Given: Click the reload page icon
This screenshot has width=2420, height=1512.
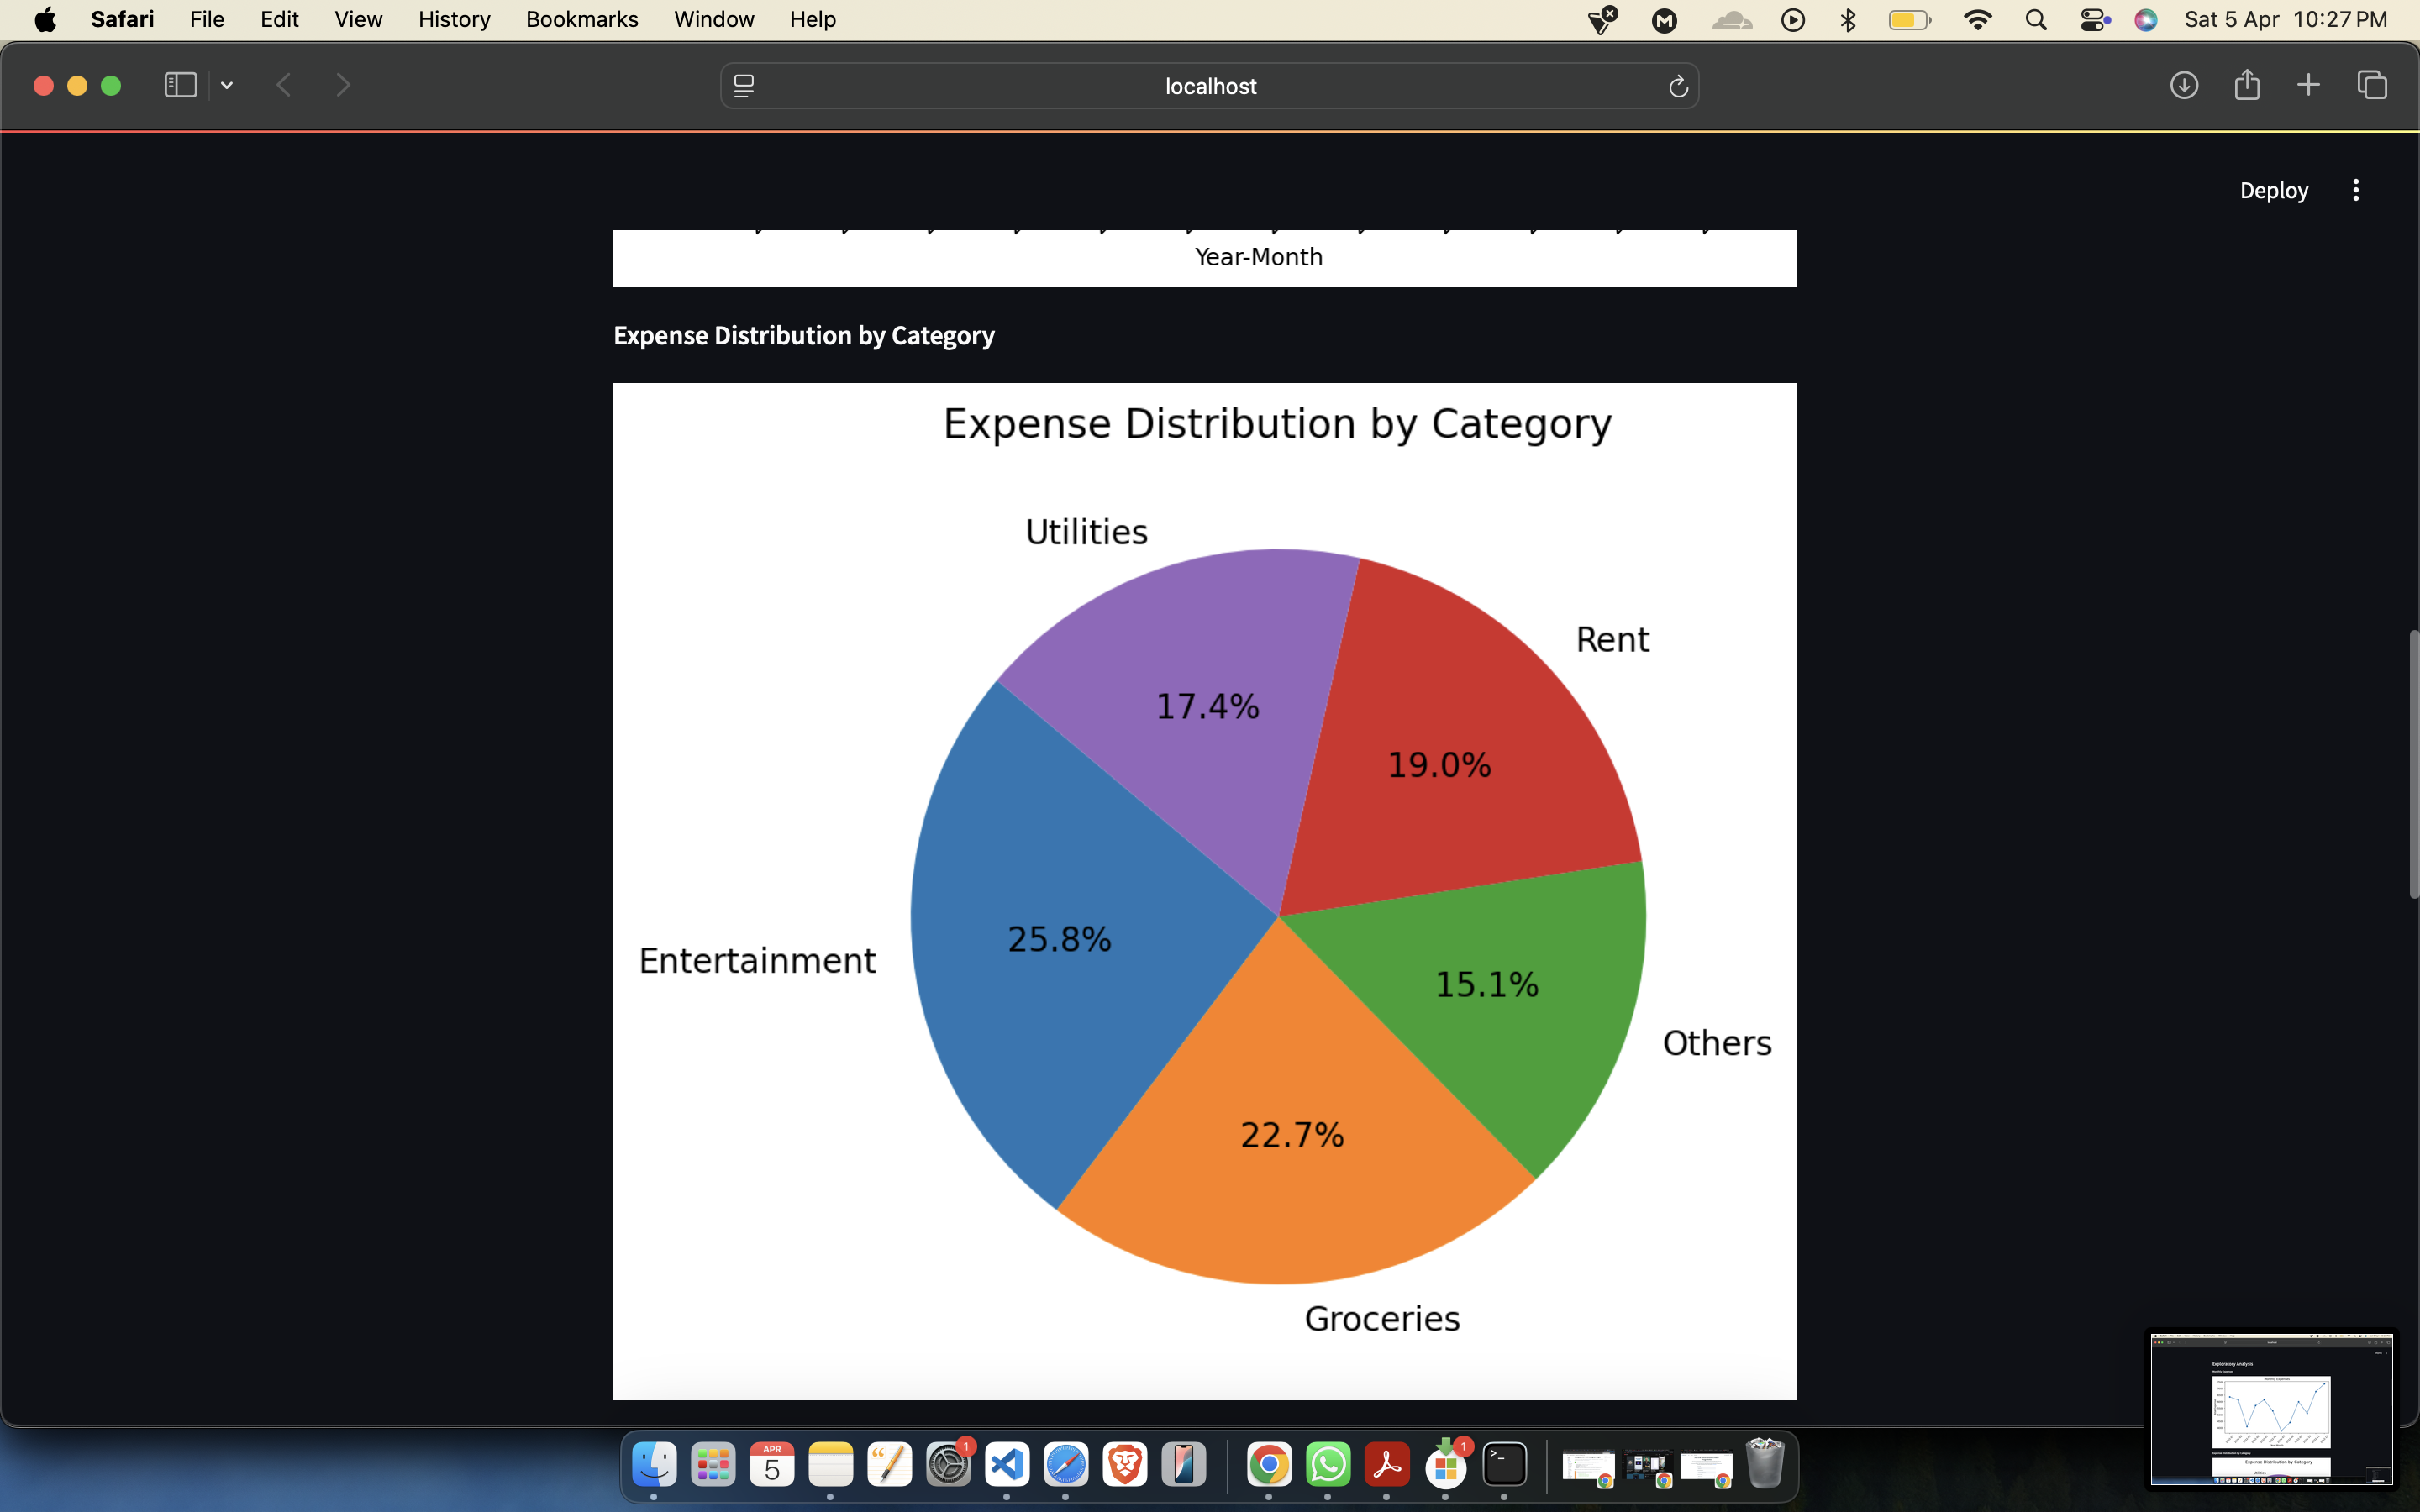Looking at the screenshot, I should (1678, 87).
